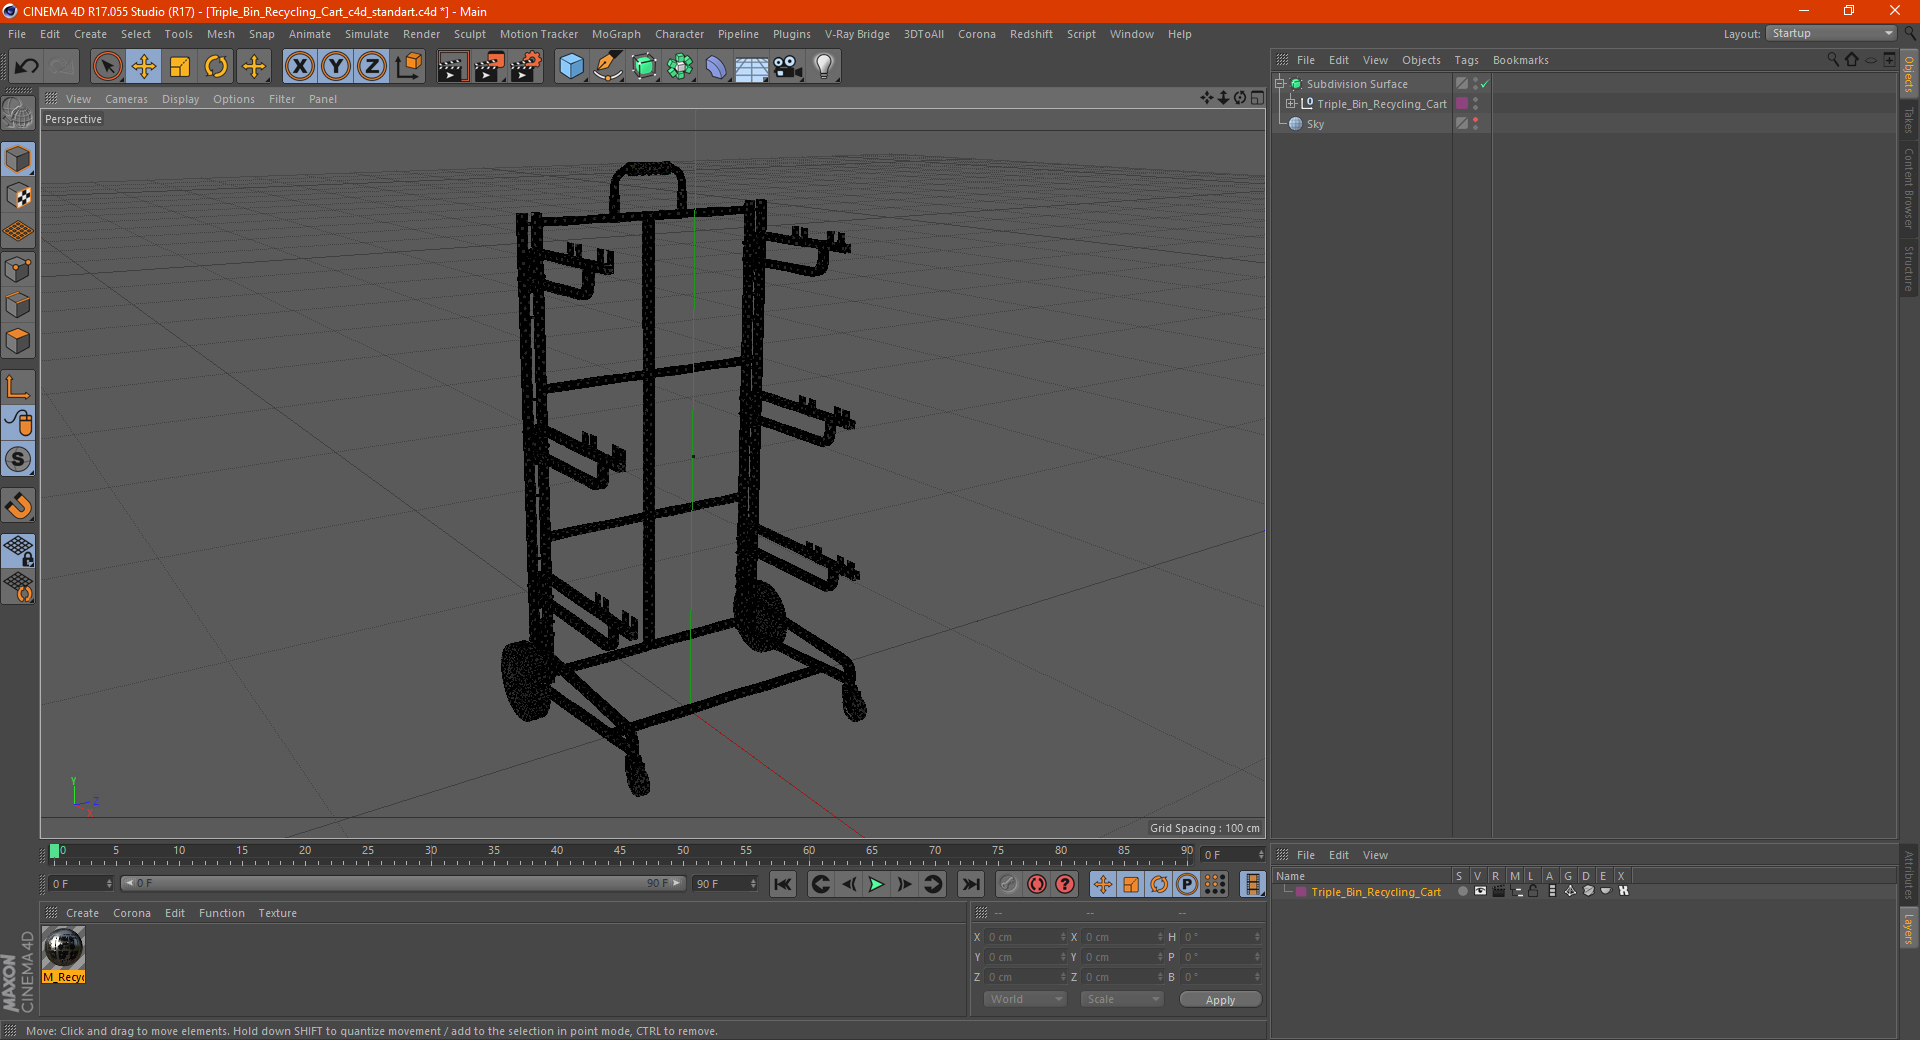Toggle Y axis lock
The width and height of the screenshot is (1920, 1040).
(336, 67)
